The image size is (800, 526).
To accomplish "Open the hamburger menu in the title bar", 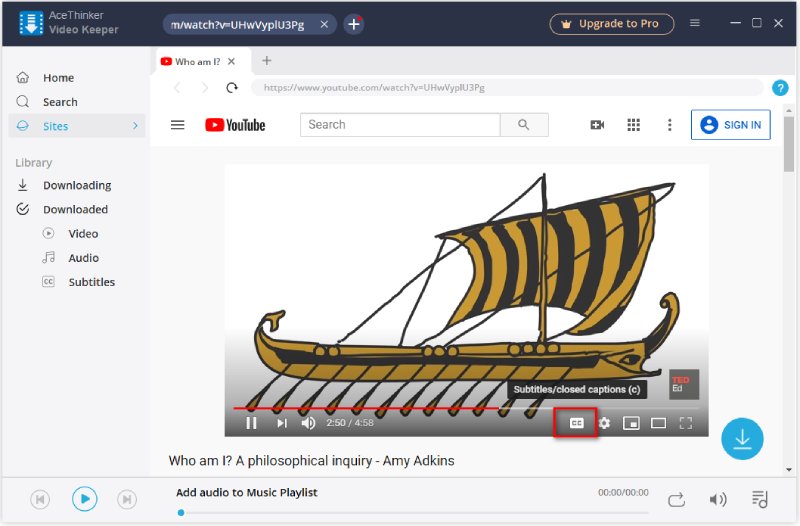I will tap(694, 23).
